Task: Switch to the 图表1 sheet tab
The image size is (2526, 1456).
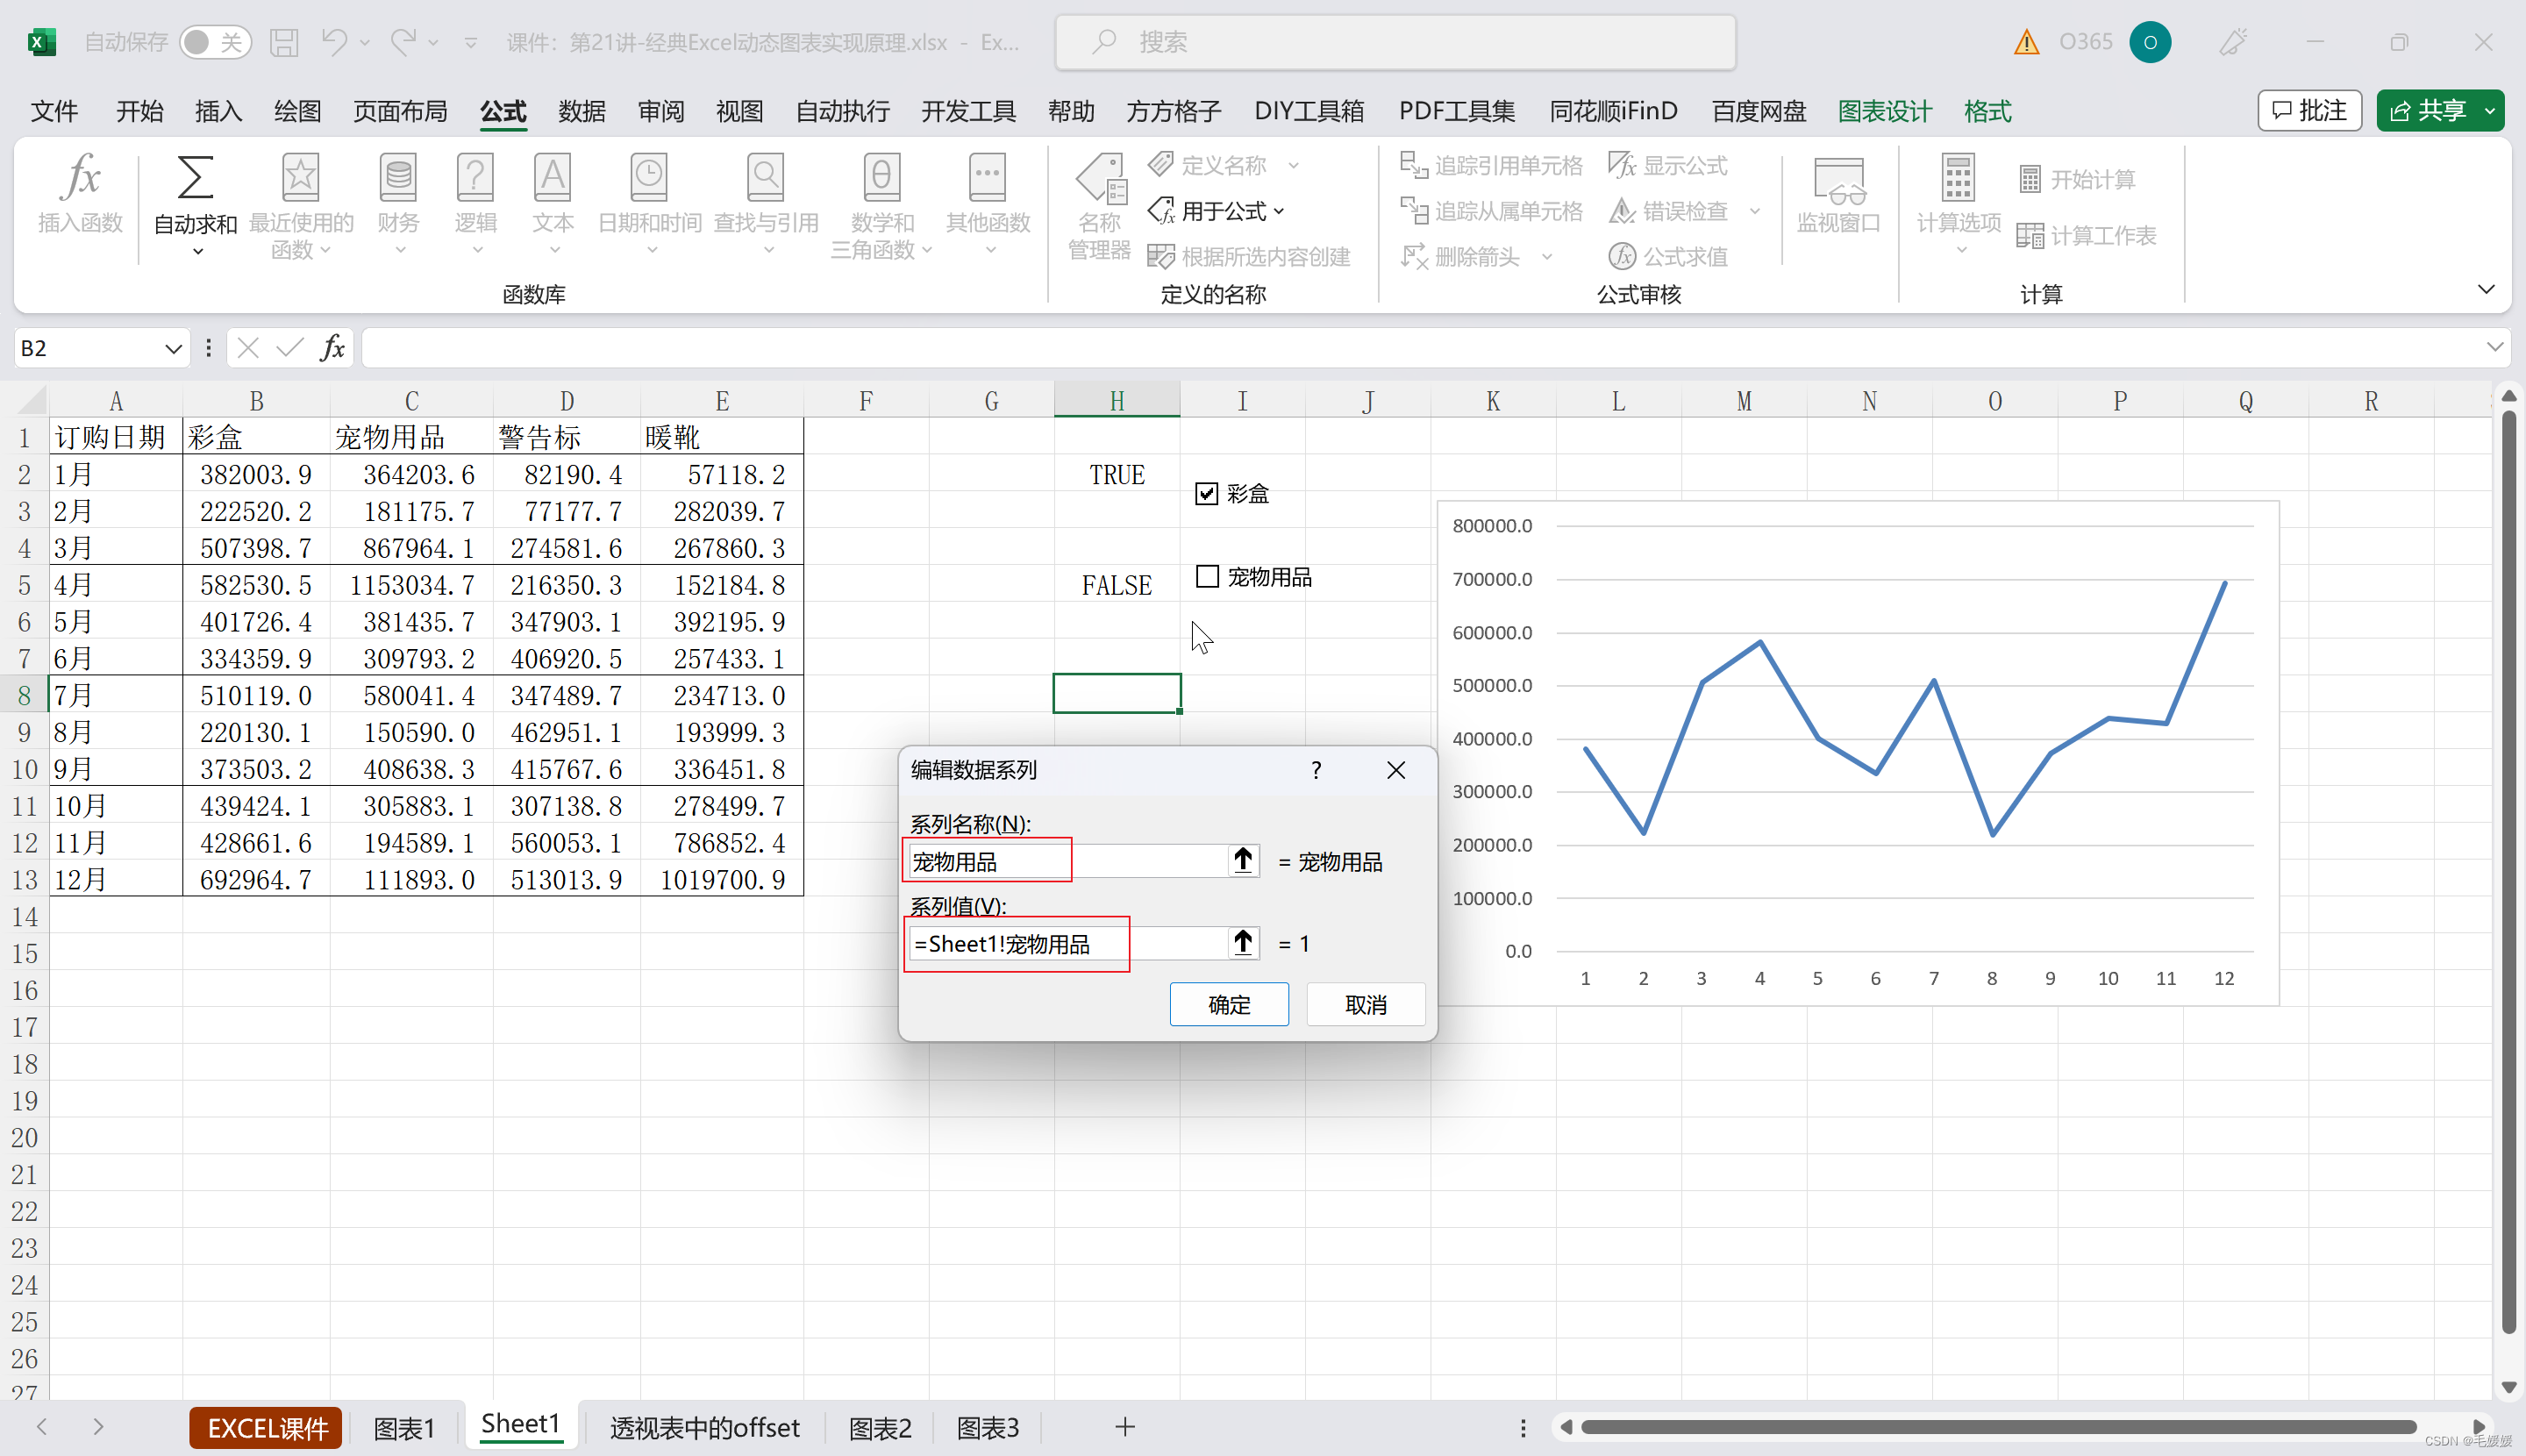Action: (x=404, y=1428)
